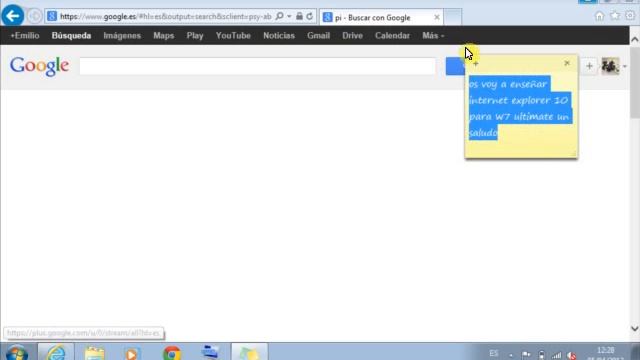Refresh the page with the reload icon
The height and width of the screenshot is (360, 640).
tap(309, 16)
